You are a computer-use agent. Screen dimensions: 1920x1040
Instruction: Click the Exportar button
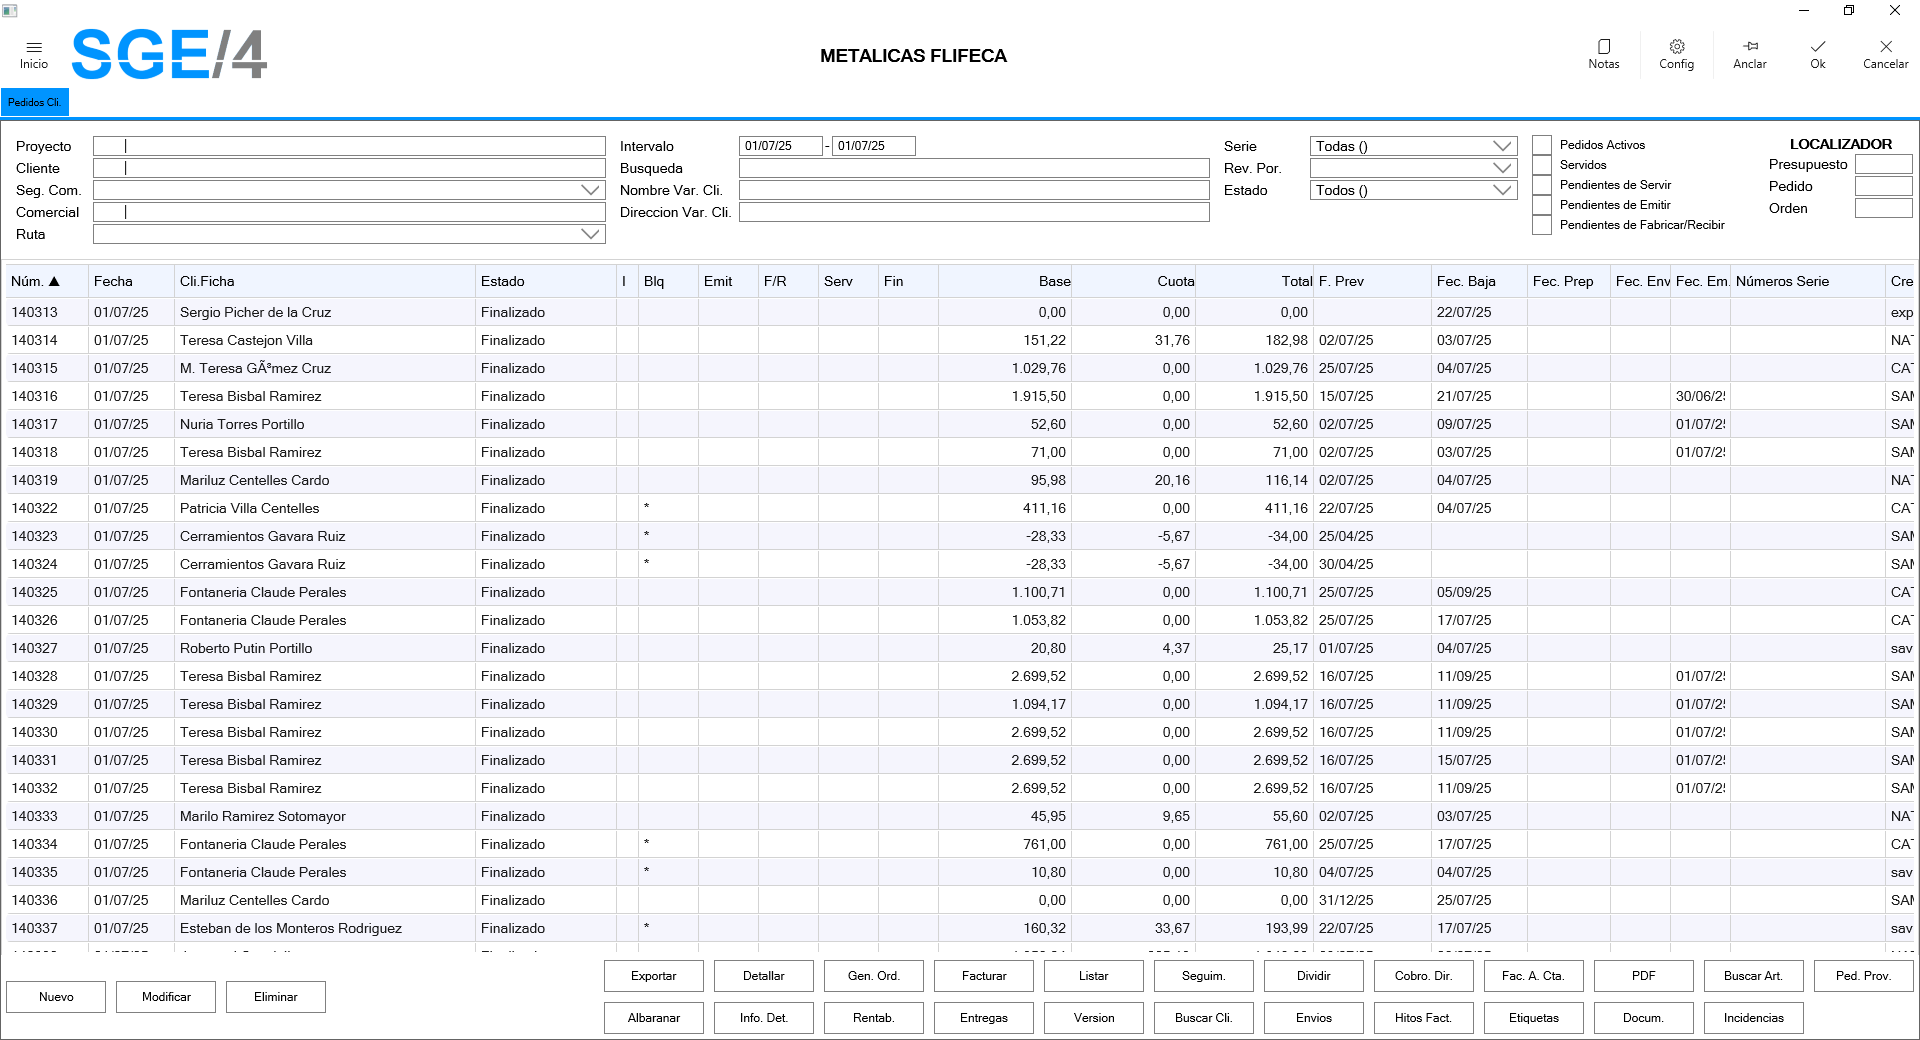coord(654,976)
